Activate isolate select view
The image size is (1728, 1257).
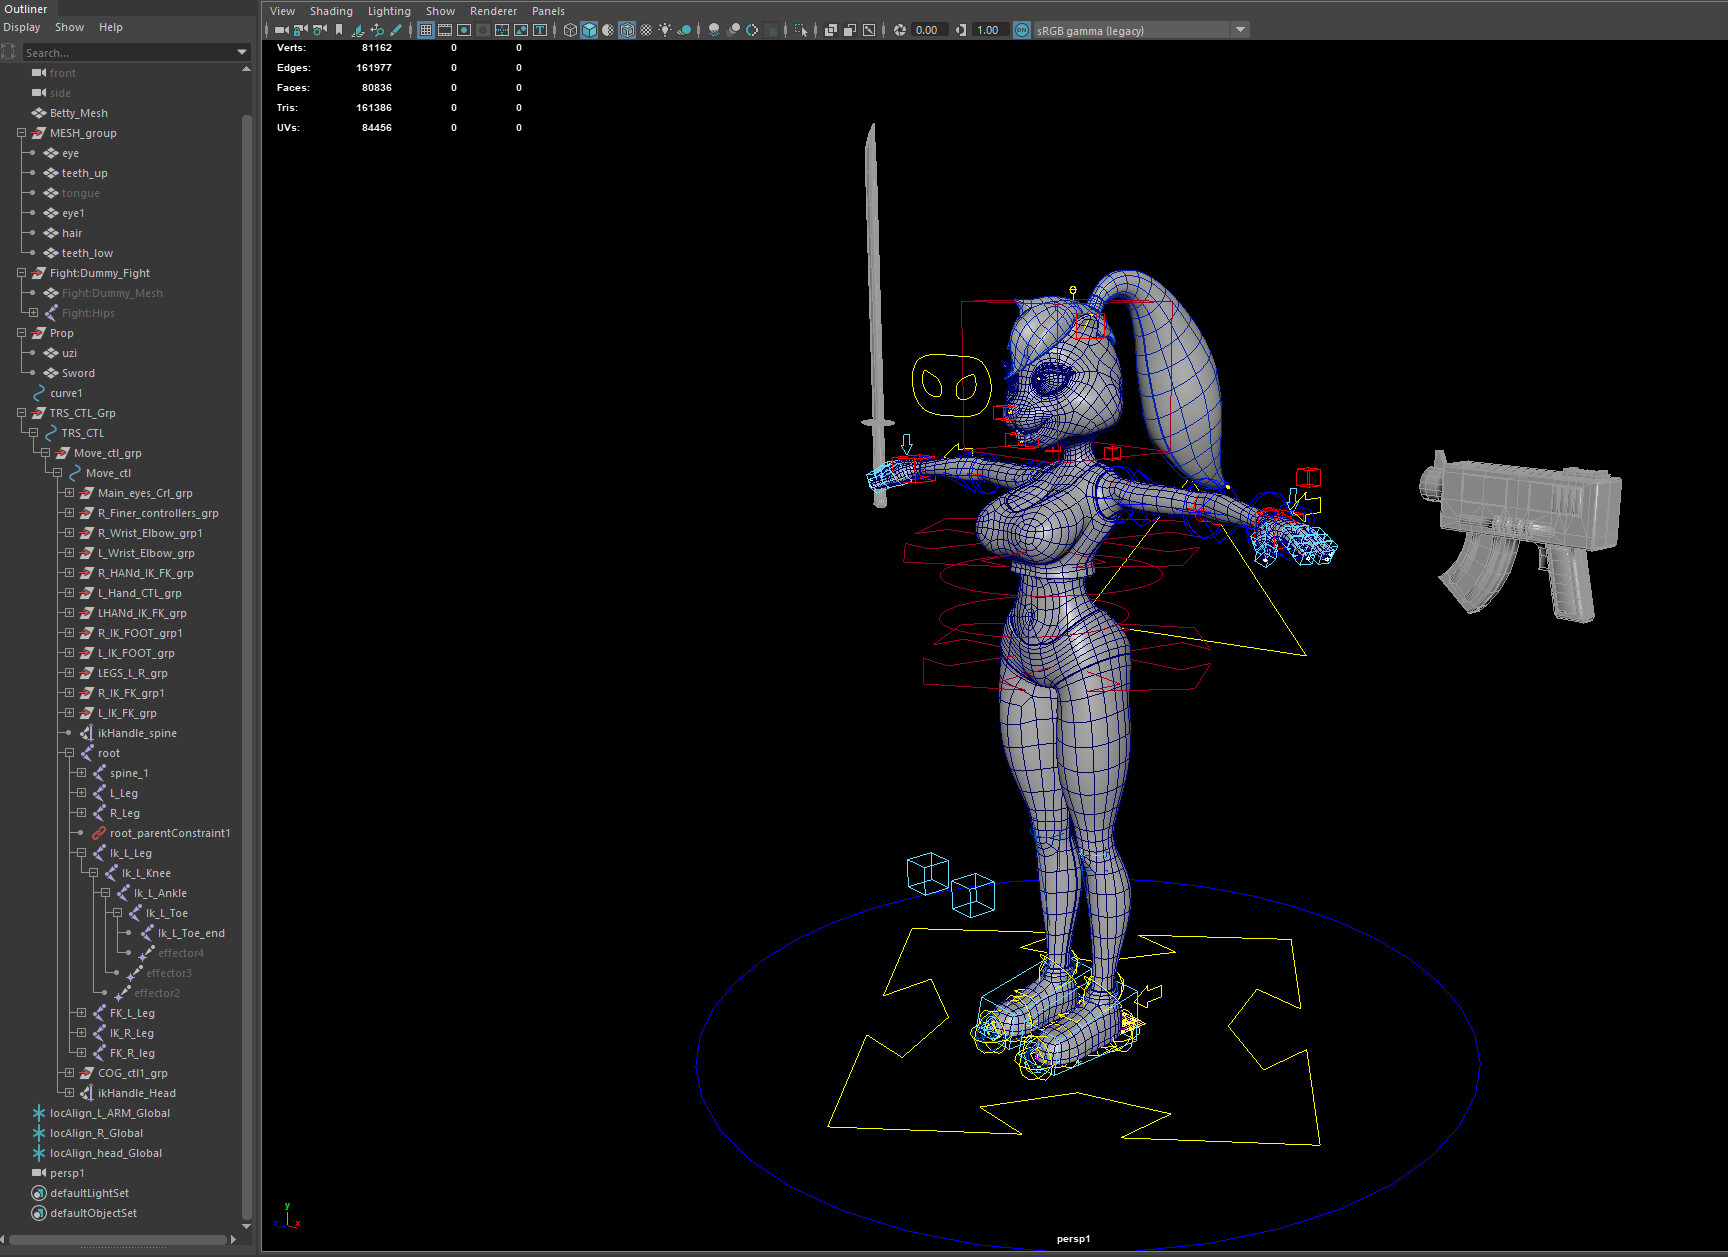[801, 30]
